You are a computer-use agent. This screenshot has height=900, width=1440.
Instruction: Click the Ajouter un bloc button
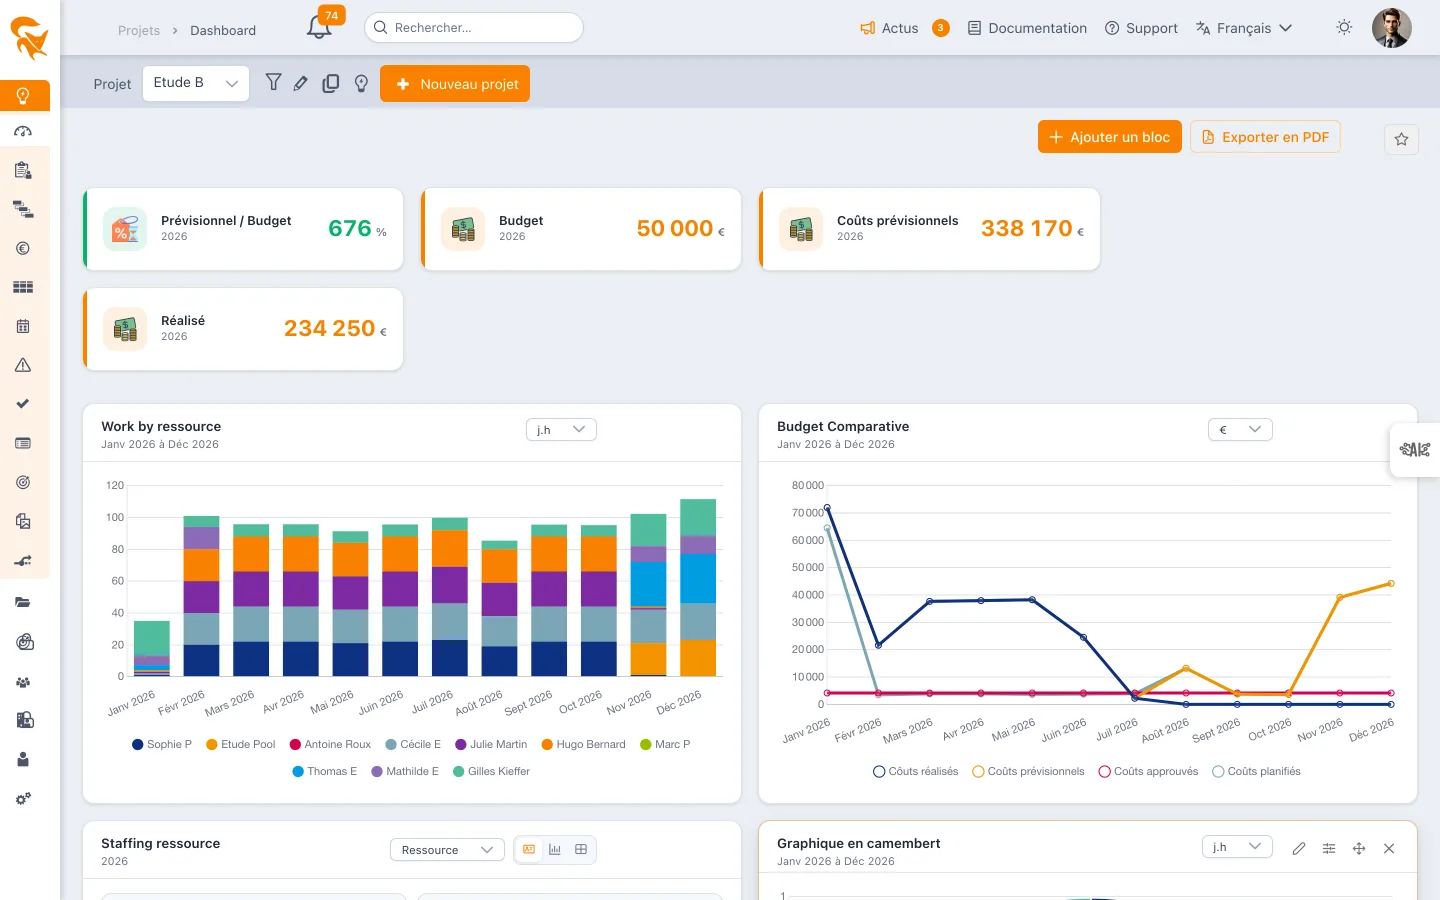point(1110,137)
